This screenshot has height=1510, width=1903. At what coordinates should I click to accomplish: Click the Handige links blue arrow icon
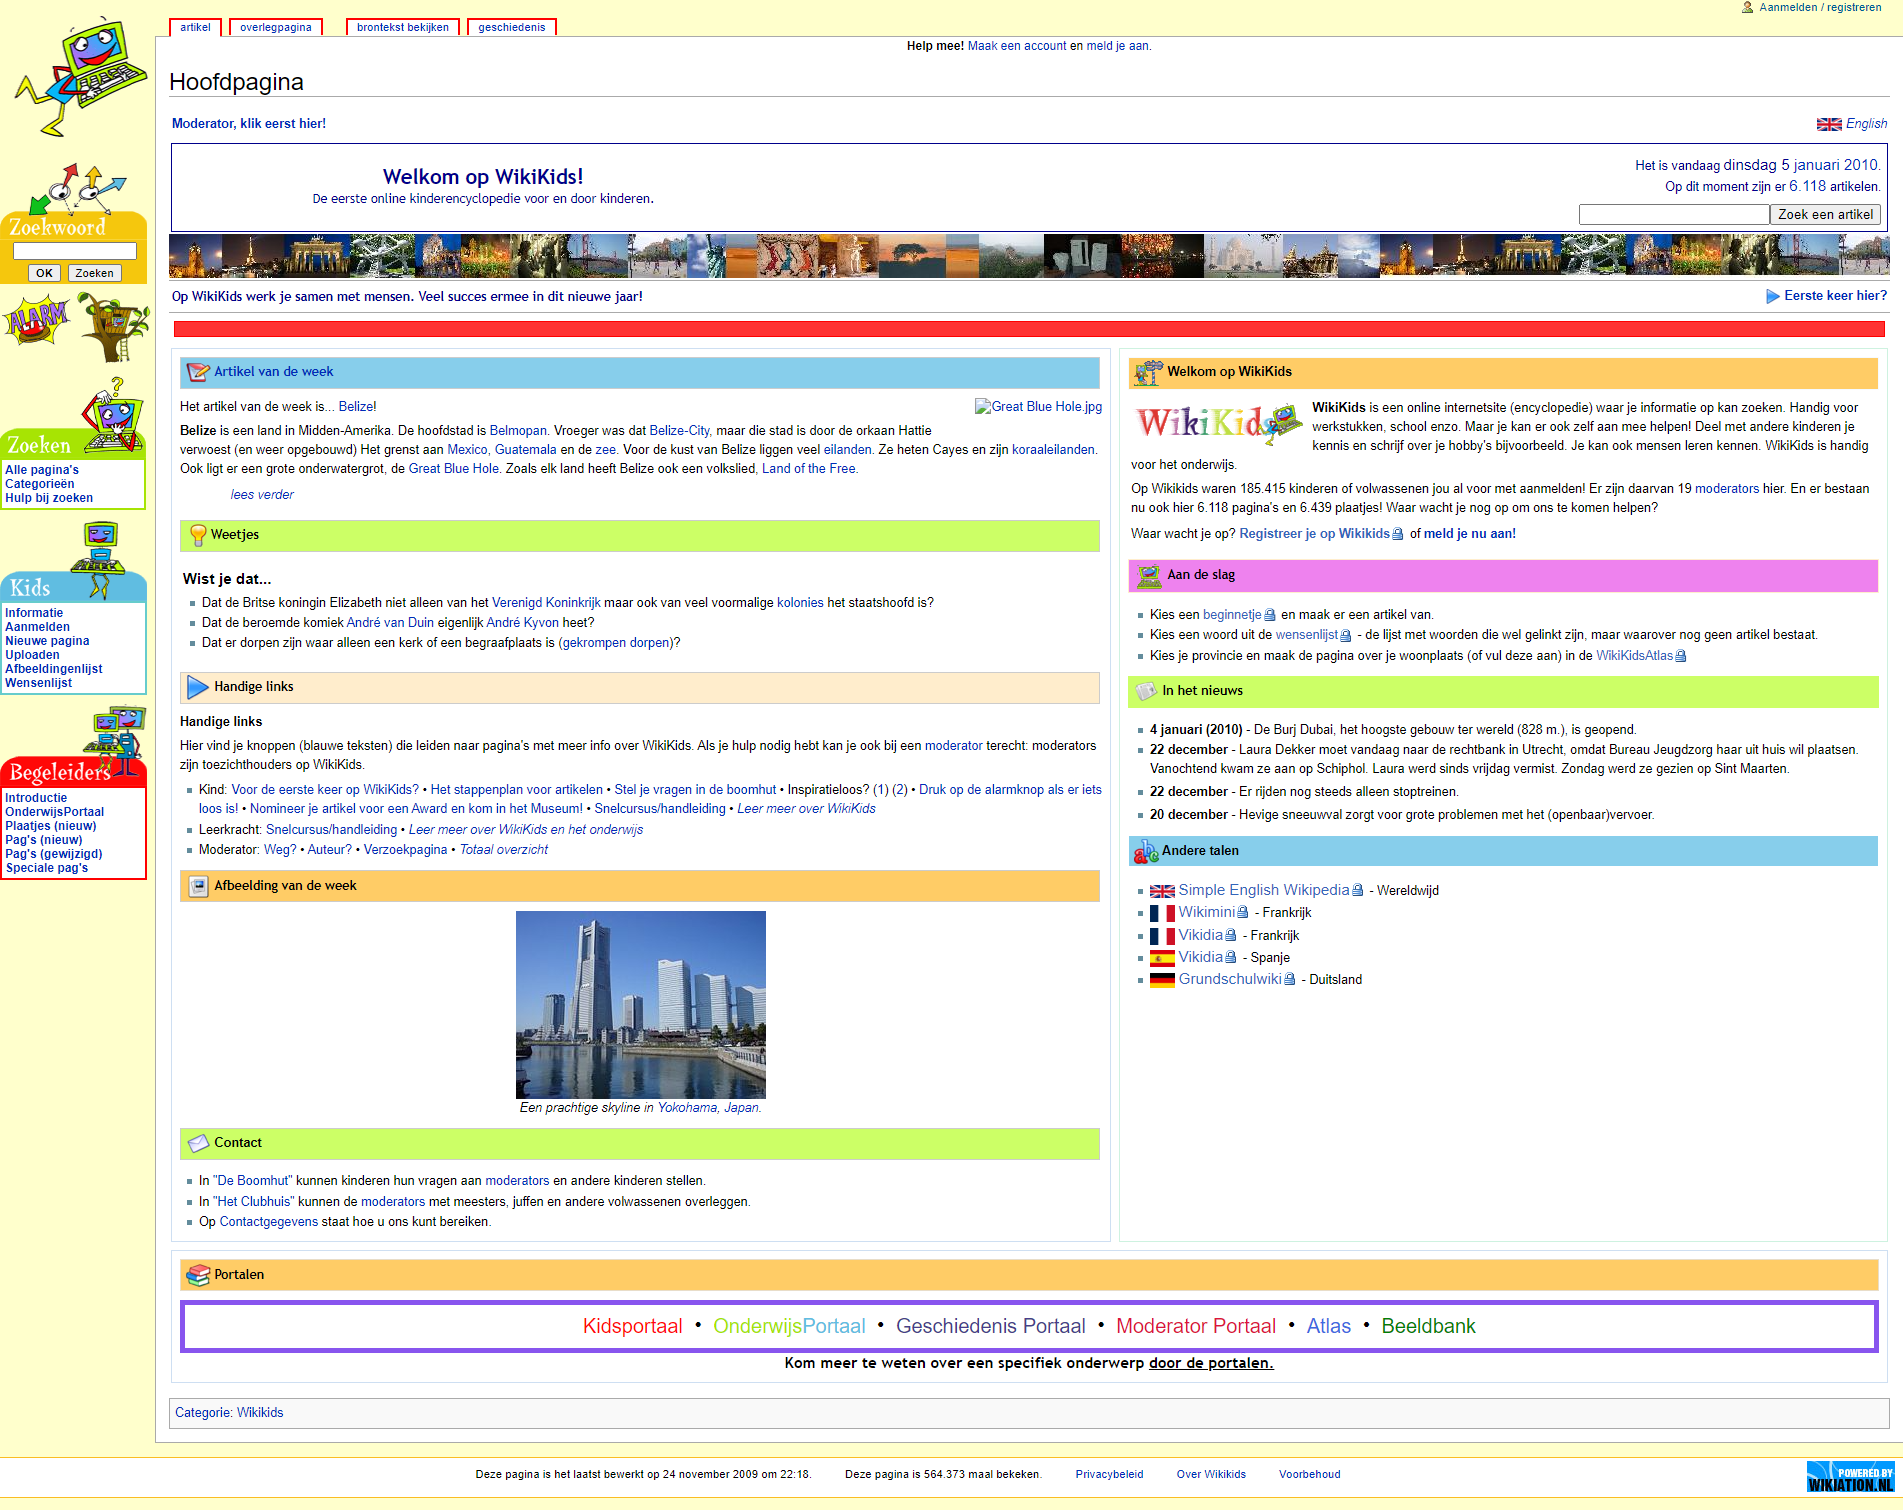pyautogui.click(x=198, y=687)
